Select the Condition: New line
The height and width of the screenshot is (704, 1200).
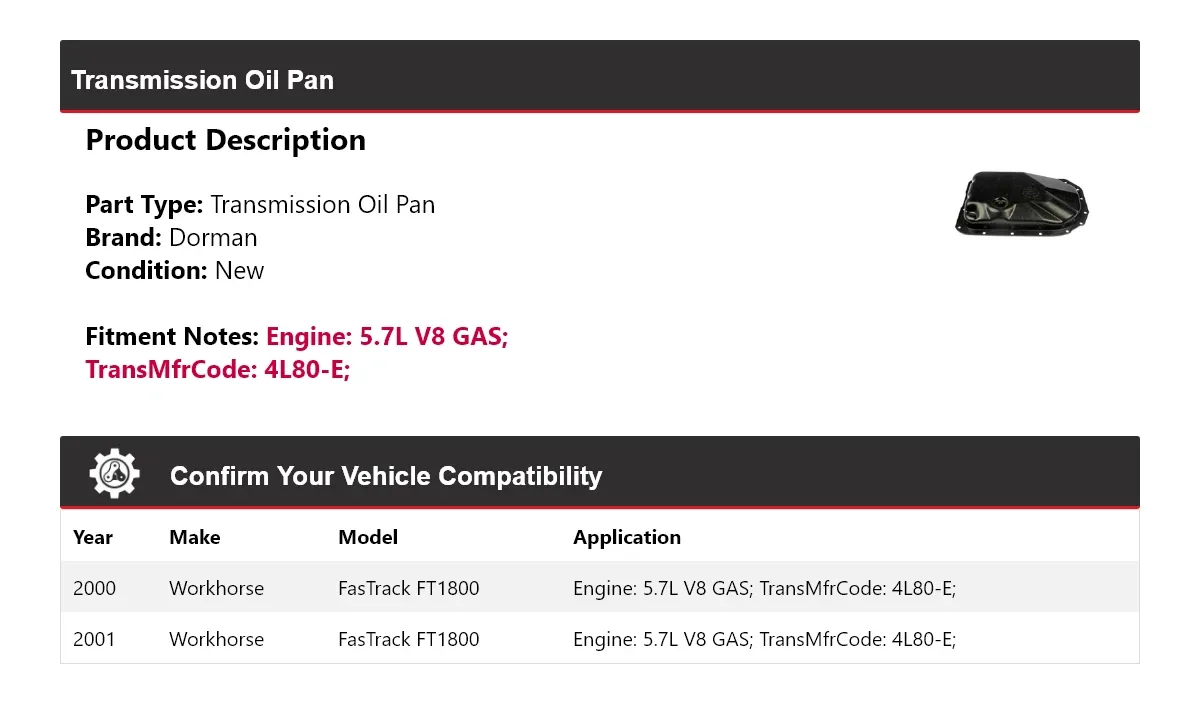pos(175,271)
